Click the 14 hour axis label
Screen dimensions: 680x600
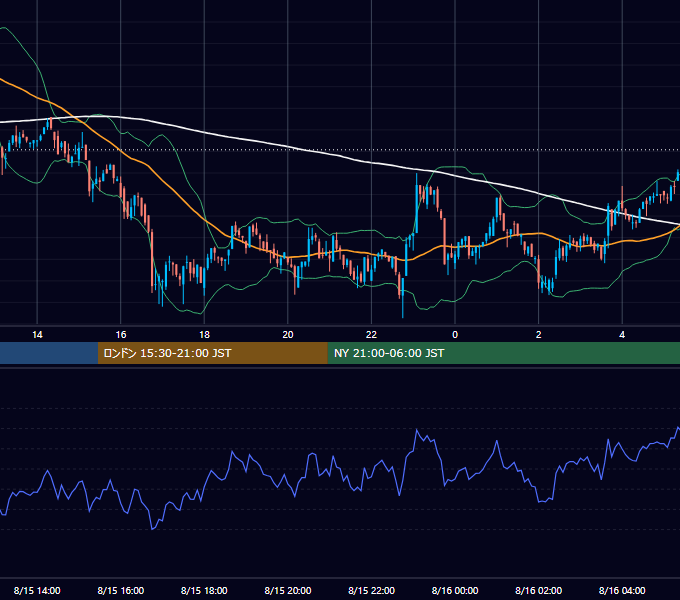point(37,335)
